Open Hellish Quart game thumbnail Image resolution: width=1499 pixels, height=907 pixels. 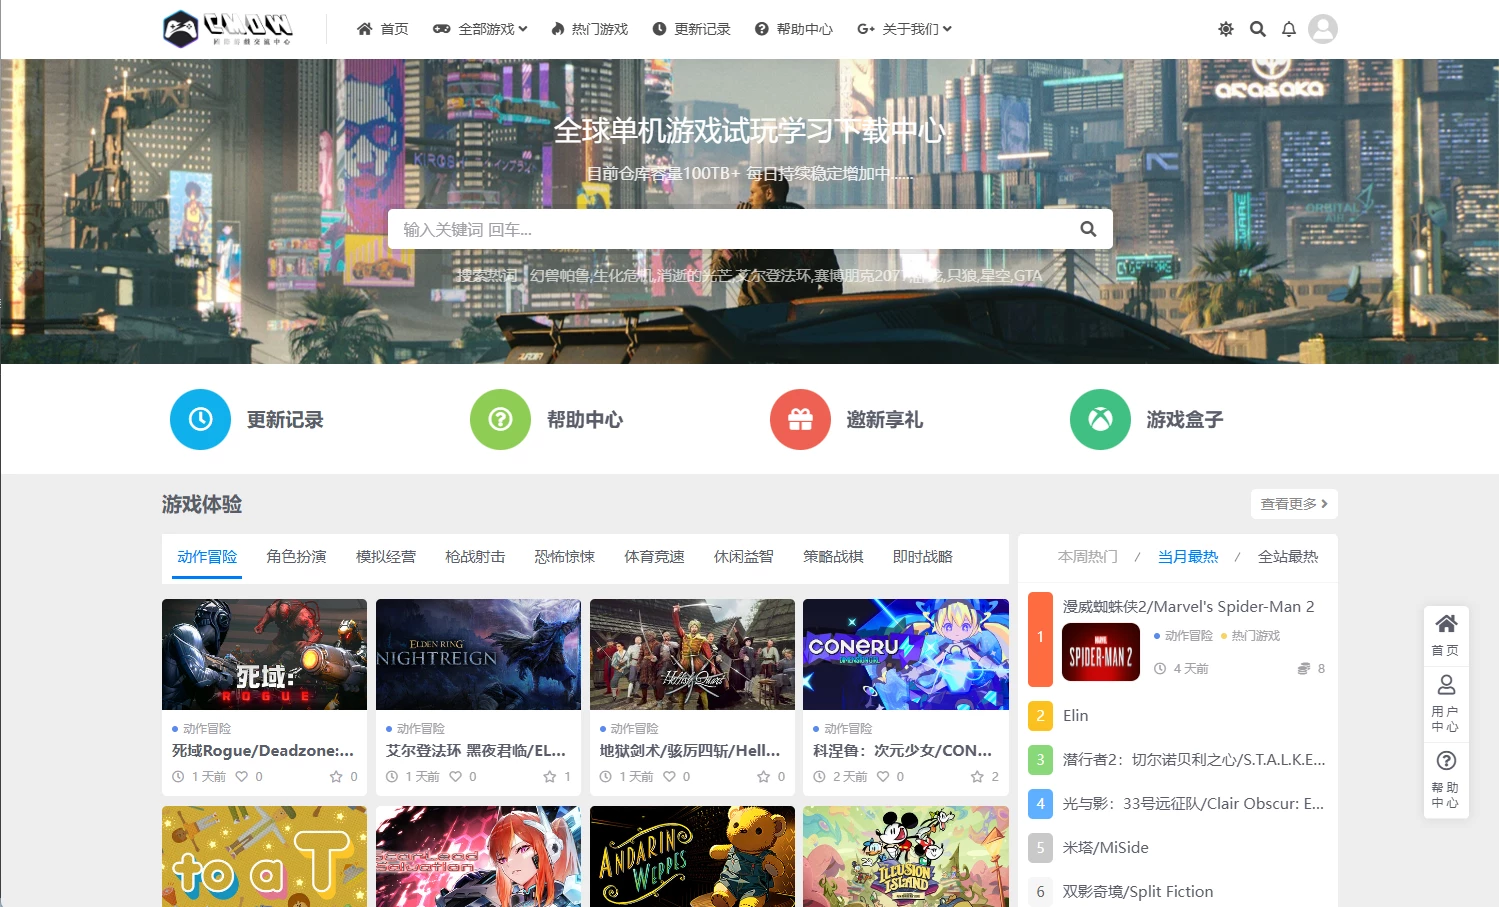point(692,654)
